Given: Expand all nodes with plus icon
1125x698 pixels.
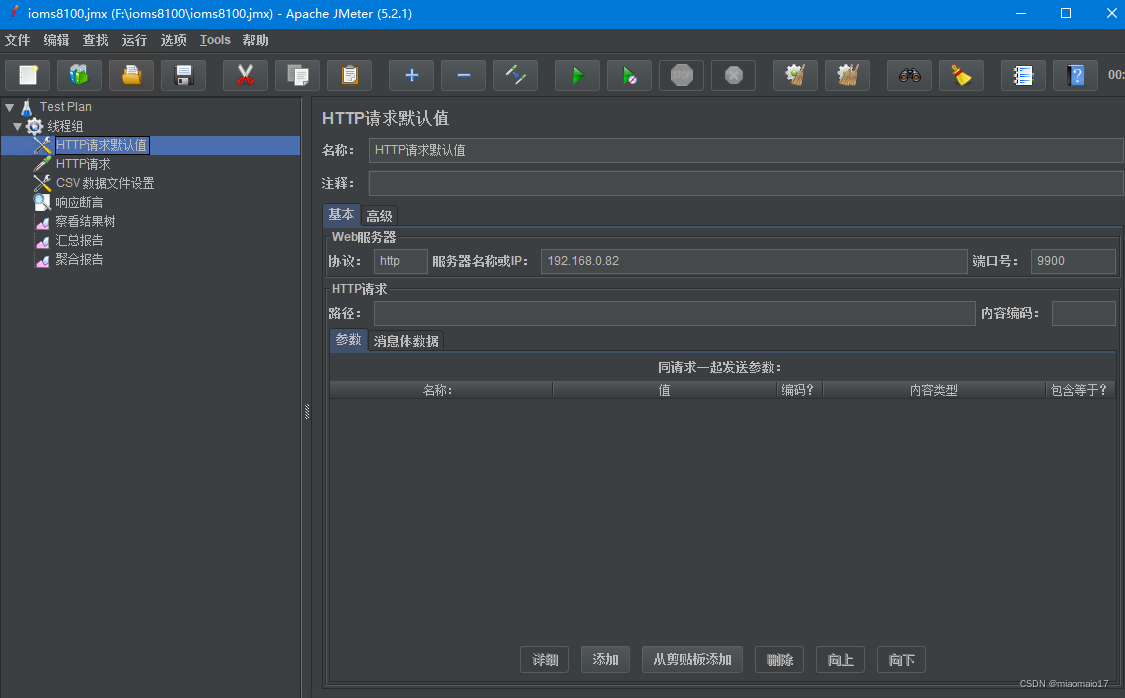Looking at the screenshot, I should [411, 75].
